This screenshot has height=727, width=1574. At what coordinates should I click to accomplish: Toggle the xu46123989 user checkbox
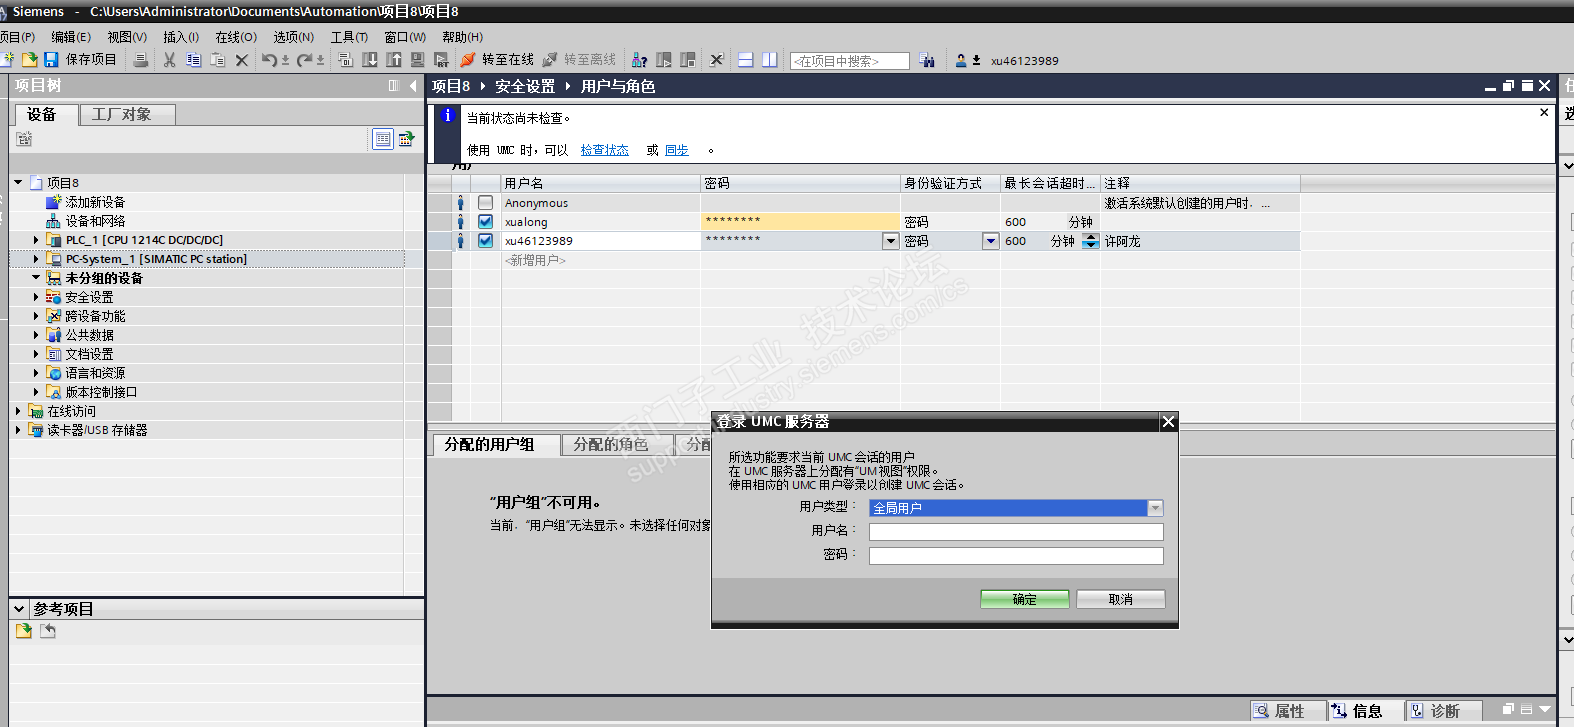pos(485,241)
